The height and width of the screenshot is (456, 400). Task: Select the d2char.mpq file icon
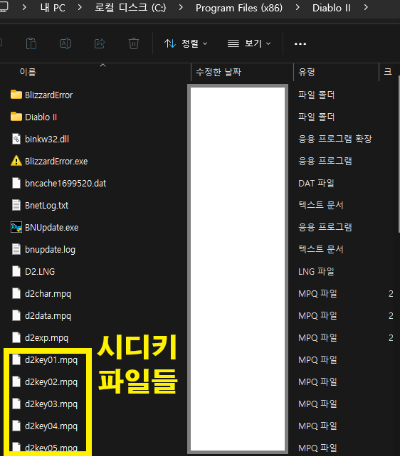16,294
